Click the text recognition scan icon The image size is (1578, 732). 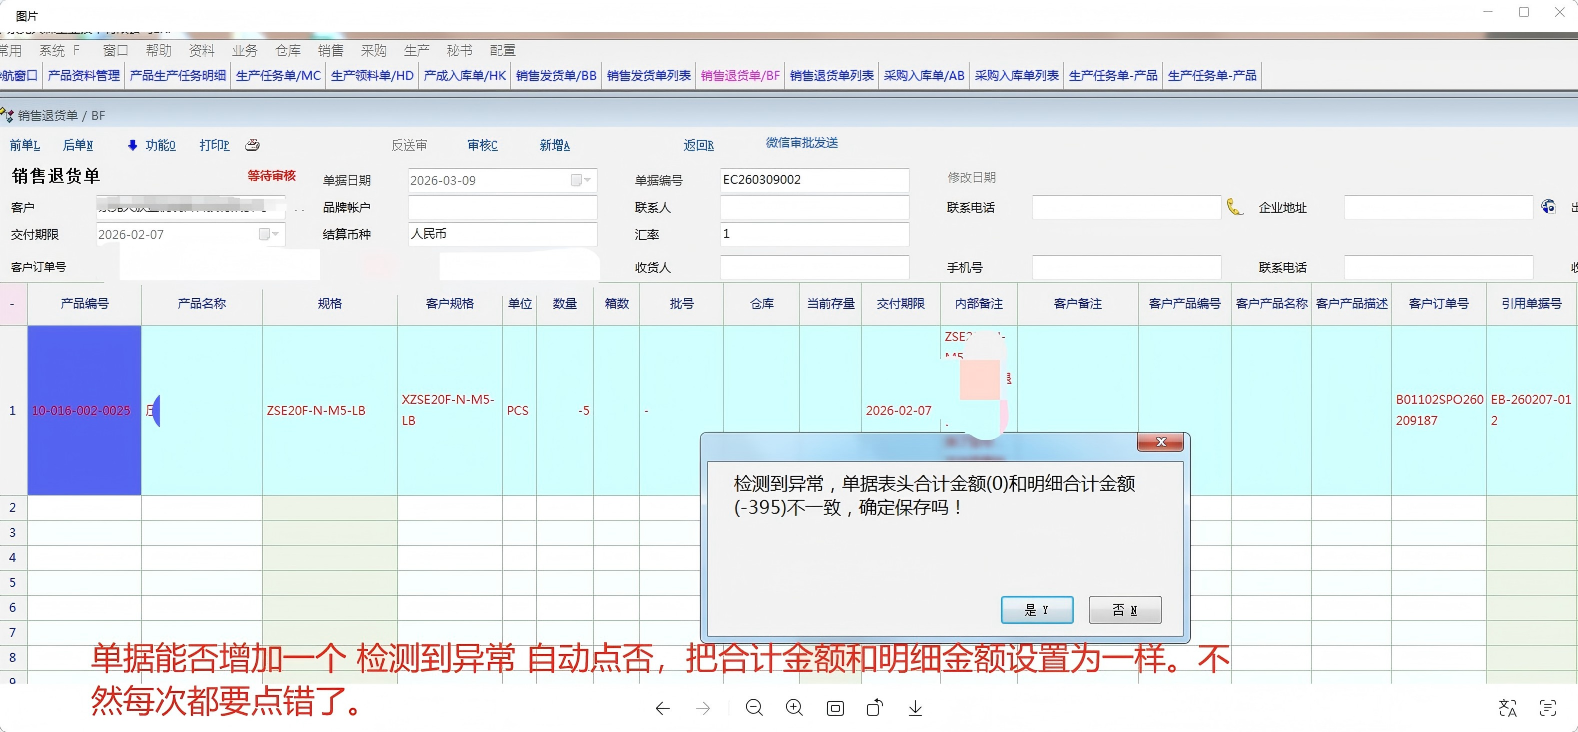coord(1548,708)
